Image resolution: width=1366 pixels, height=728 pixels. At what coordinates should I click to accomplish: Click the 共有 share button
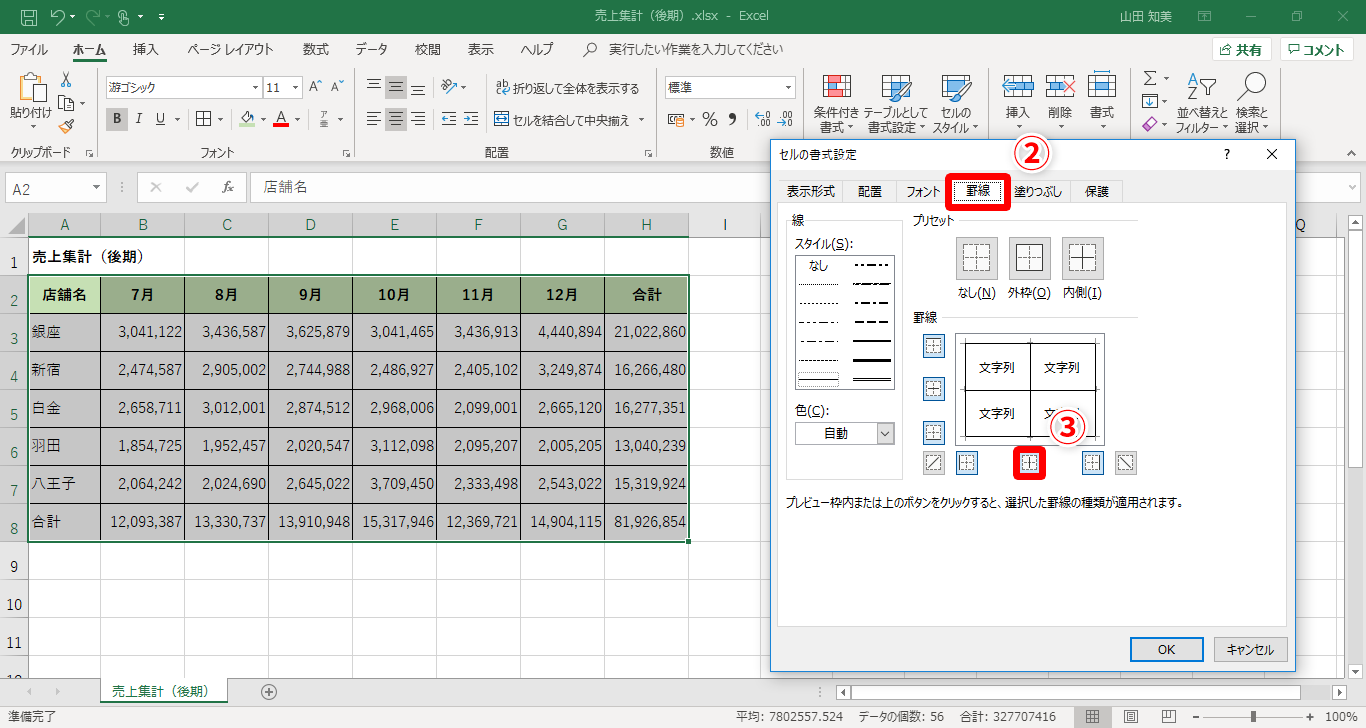coord(1241,49)
